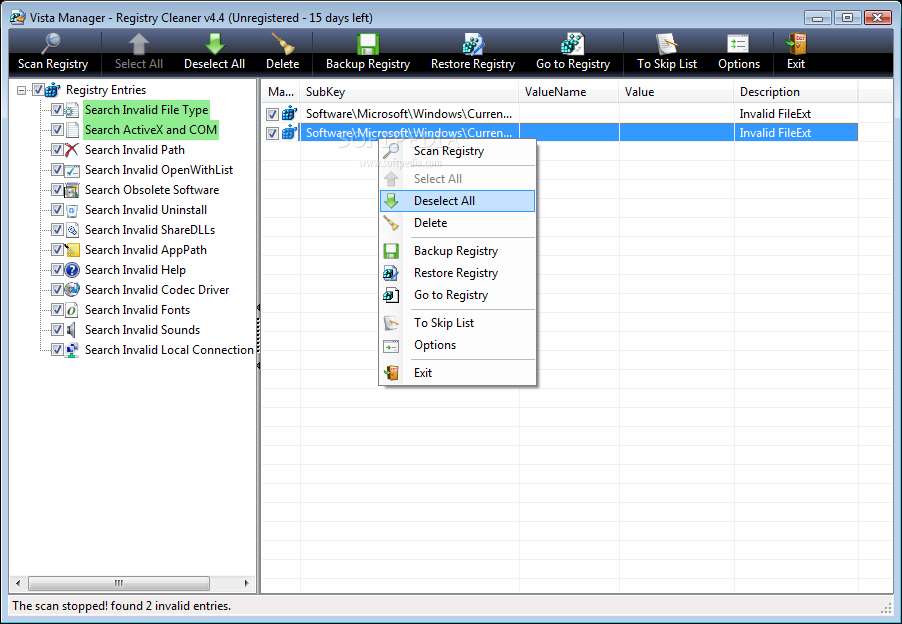Sort by the ValueName column header
Image resolution: width=902 pixels, height=624 pixels.
(568, 92)
